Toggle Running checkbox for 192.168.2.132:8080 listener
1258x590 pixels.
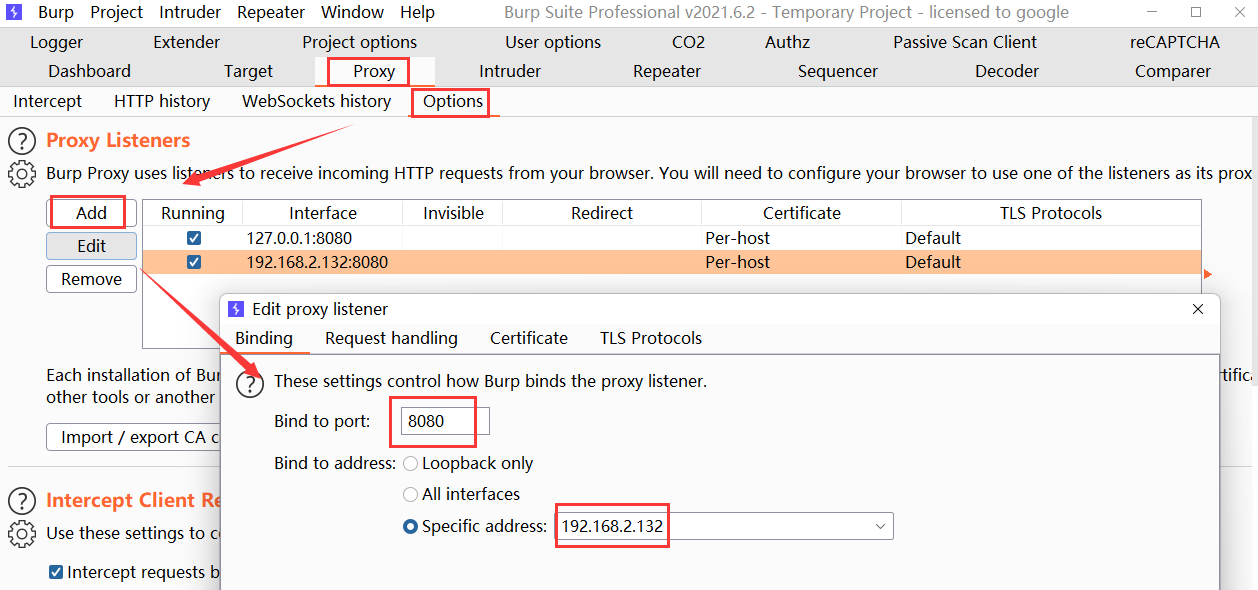coord(194,262)
